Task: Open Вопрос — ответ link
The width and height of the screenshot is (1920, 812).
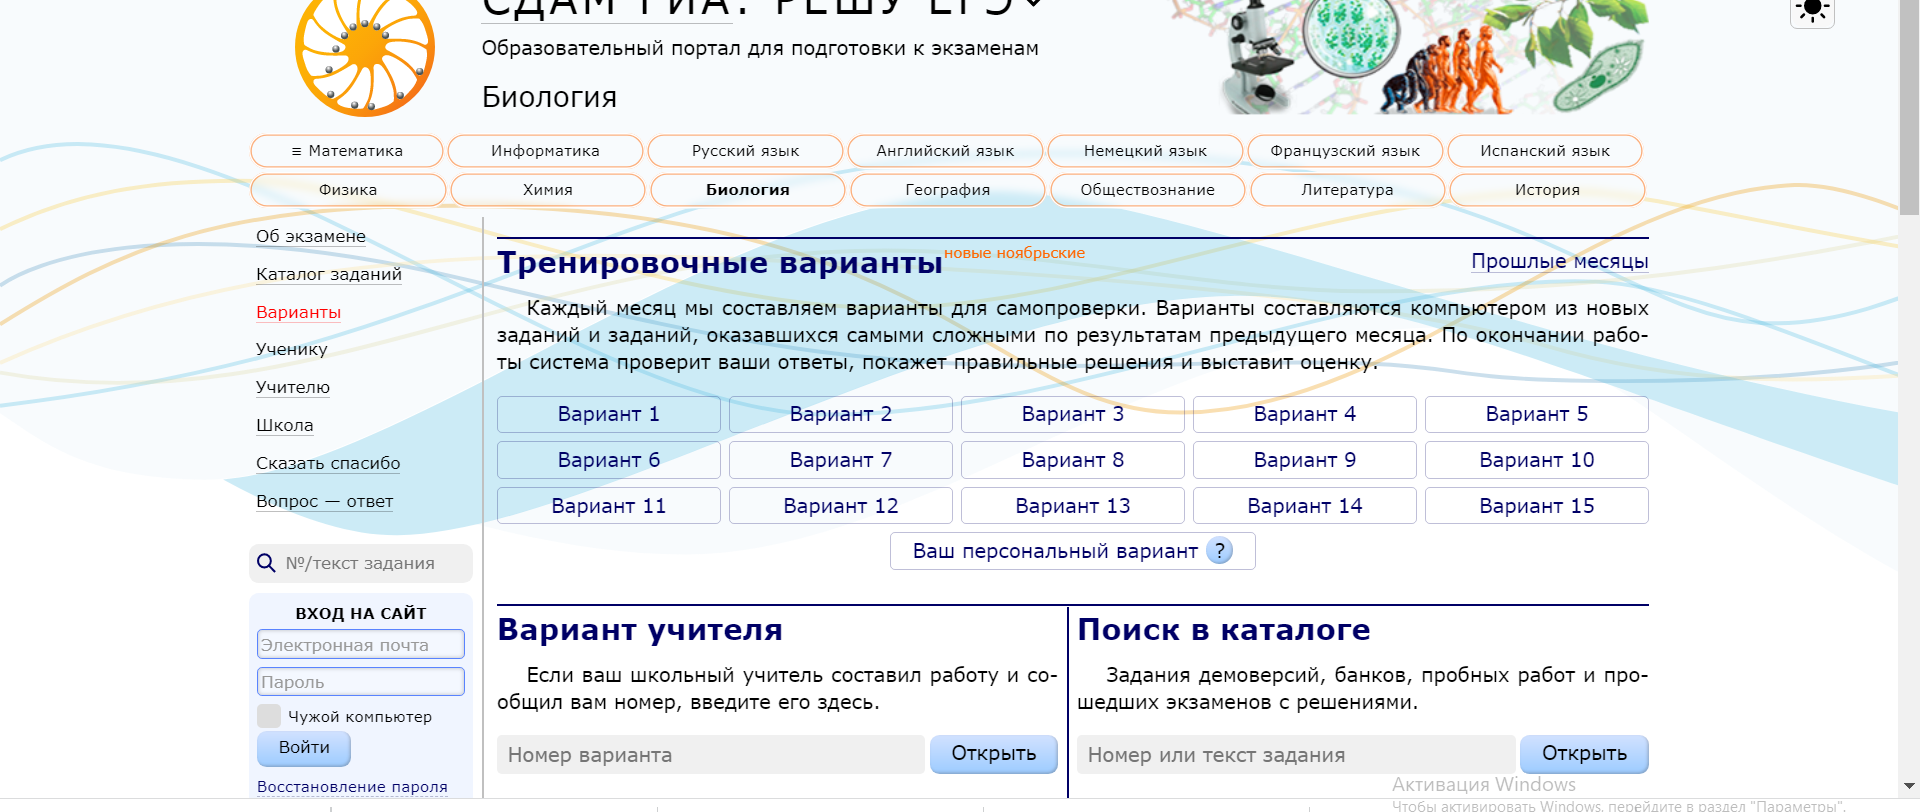Action: [x=325, y=501]
